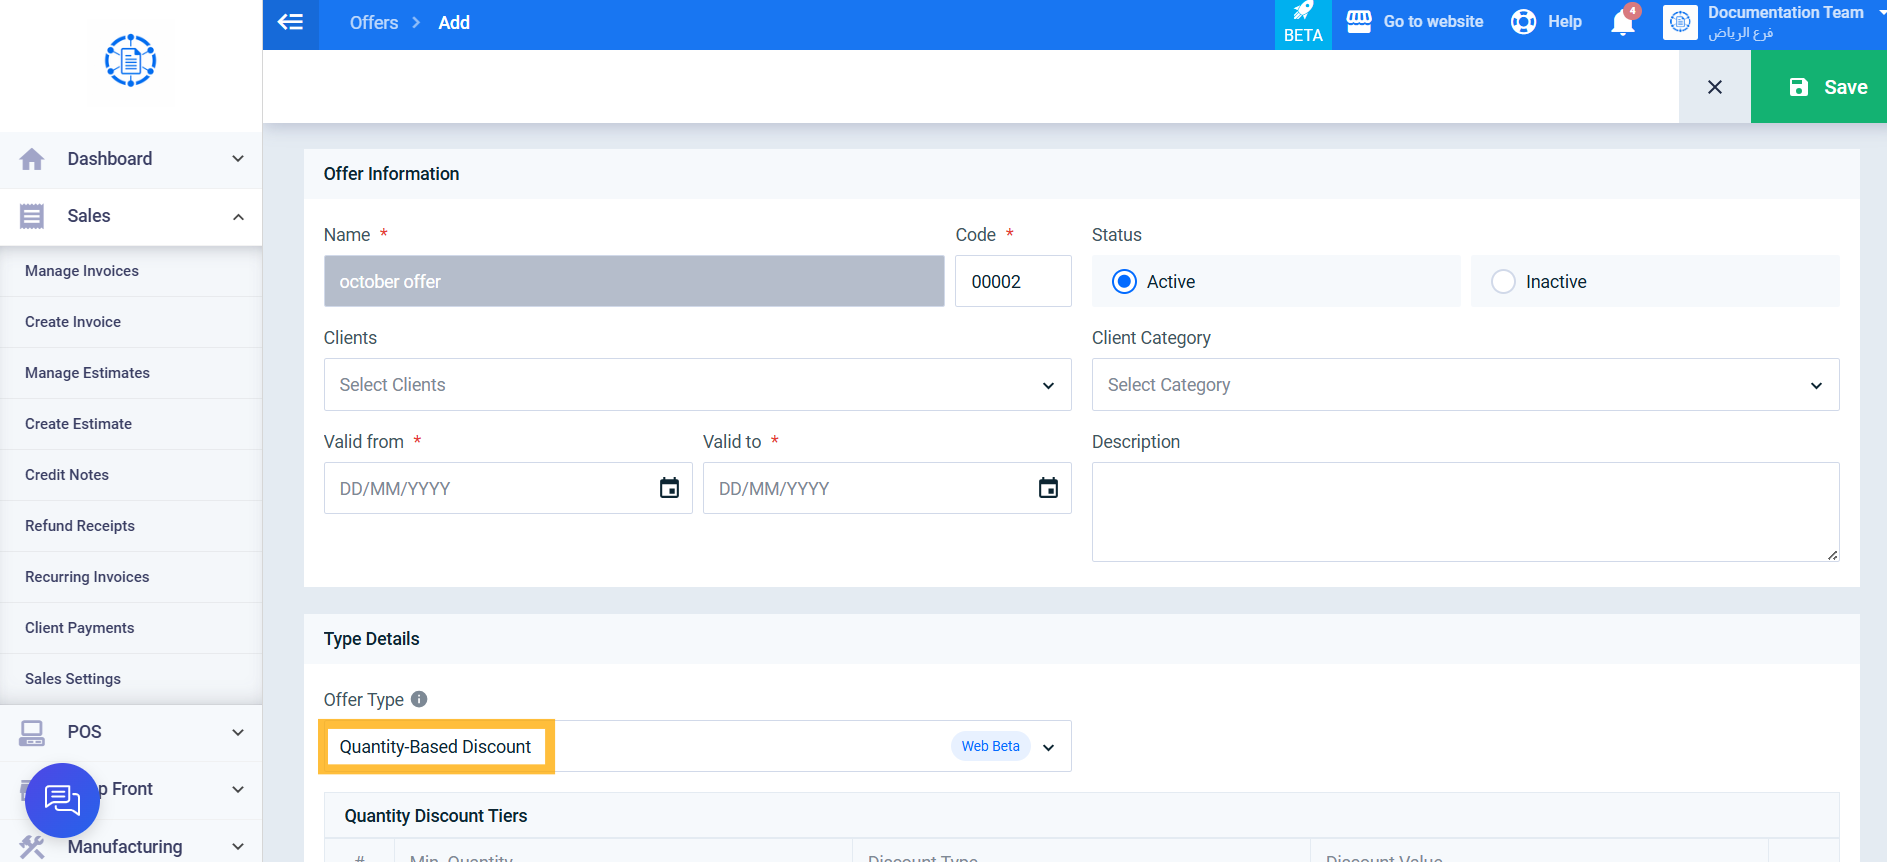
Task: Expand the POS sidebar section
Action: (131, 732)
